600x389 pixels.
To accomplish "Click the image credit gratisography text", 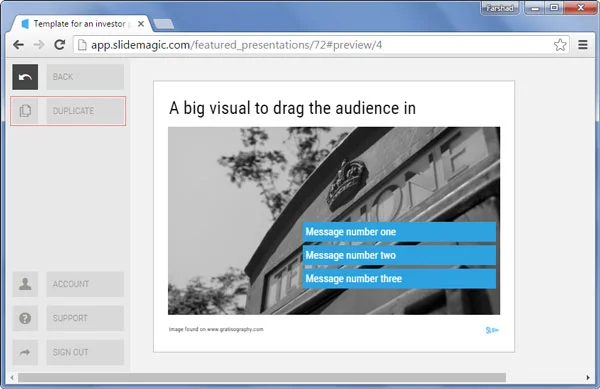I will (x=216, y=329).
